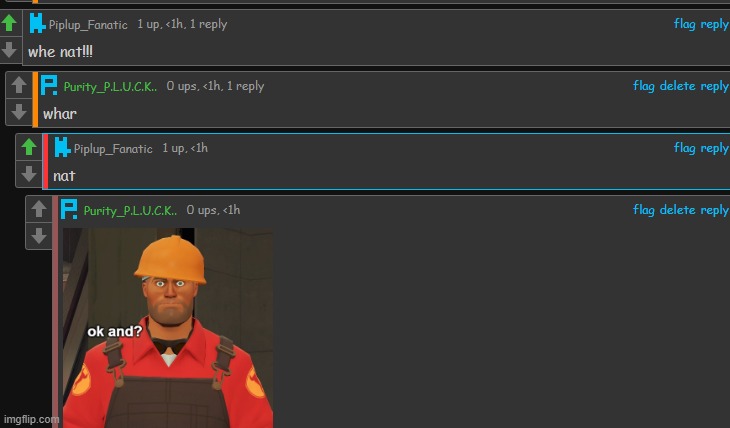Open Purity_P.L.U.C.K.. avatar on image comment
The width and height of the screenshot is (730, 428).
coord(69,209)
